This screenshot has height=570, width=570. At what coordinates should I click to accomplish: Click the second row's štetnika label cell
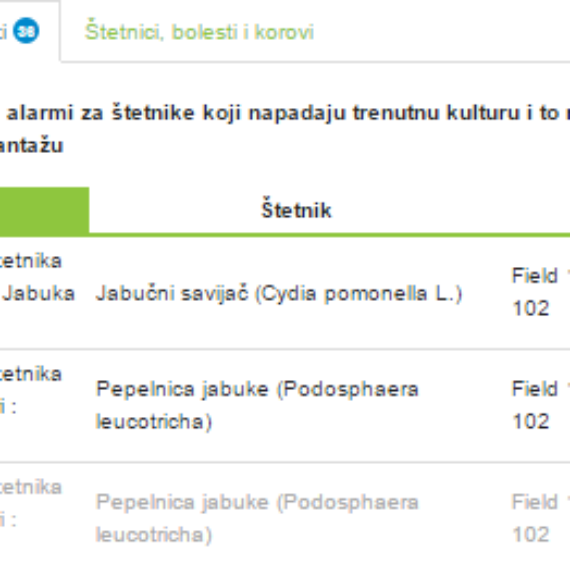pyautogui.click(x=31, y=374)
